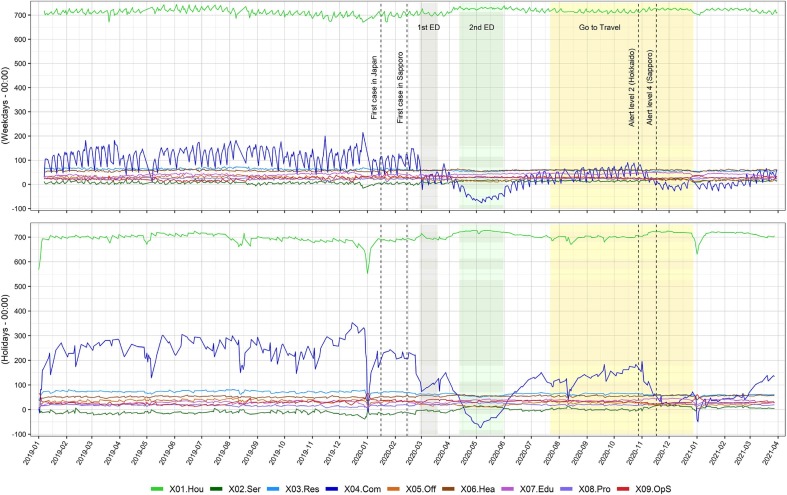Screen dimensions: 787x495
Task: Click the 2020-08 x-axis date label
Action: coord(550,455)
